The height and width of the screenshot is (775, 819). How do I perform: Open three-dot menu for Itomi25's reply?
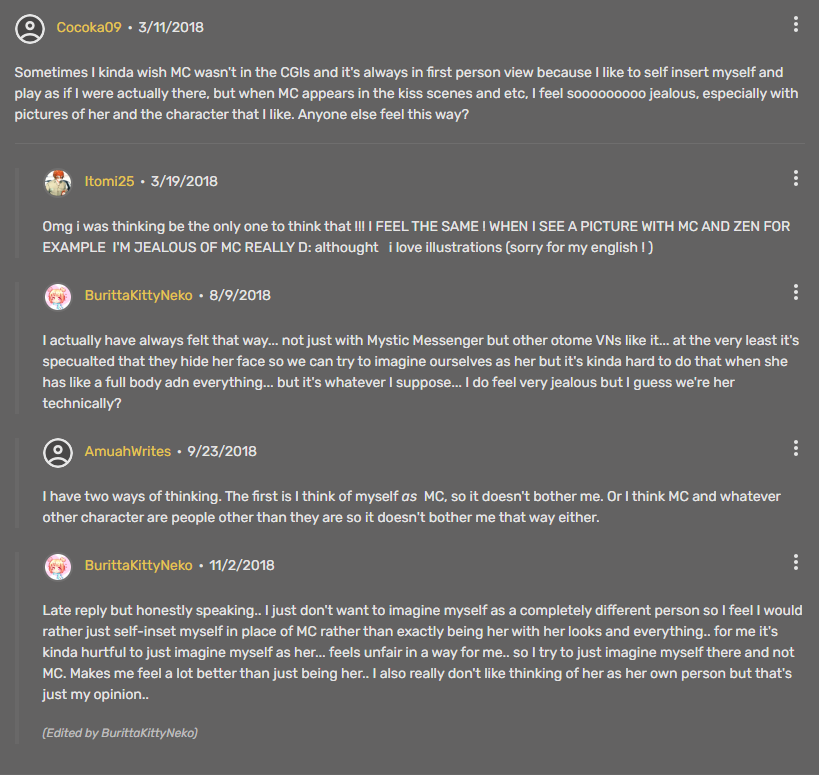795,178
